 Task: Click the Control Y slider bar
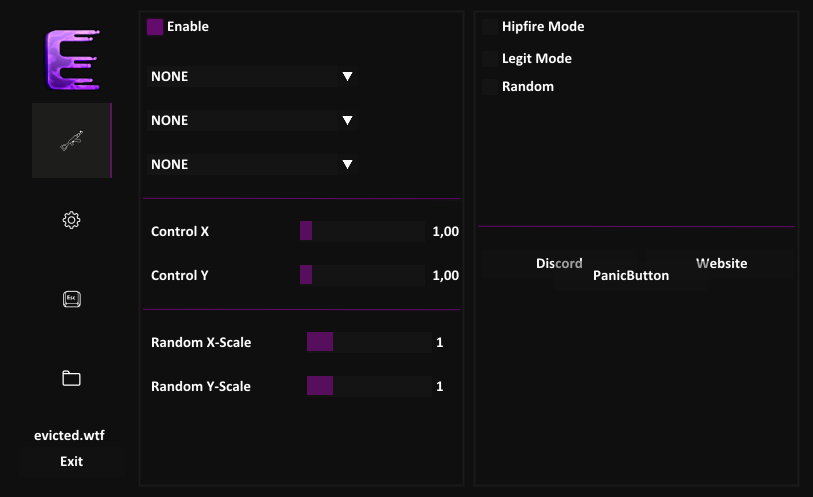coord(362,276)
